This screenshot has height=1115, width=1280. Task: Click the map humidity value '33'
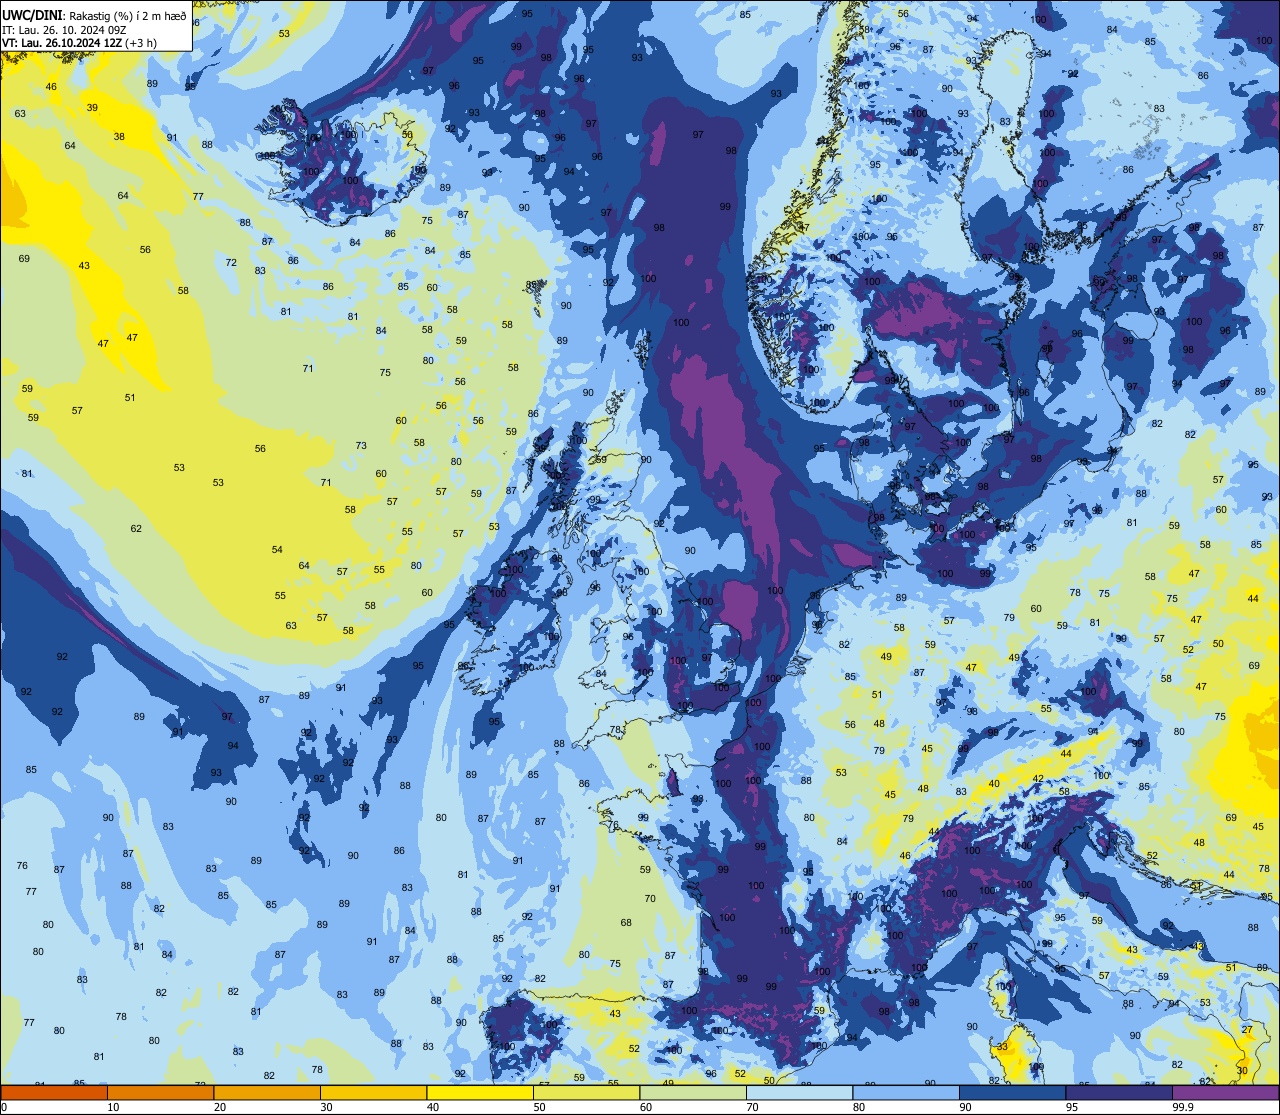1002,1046
